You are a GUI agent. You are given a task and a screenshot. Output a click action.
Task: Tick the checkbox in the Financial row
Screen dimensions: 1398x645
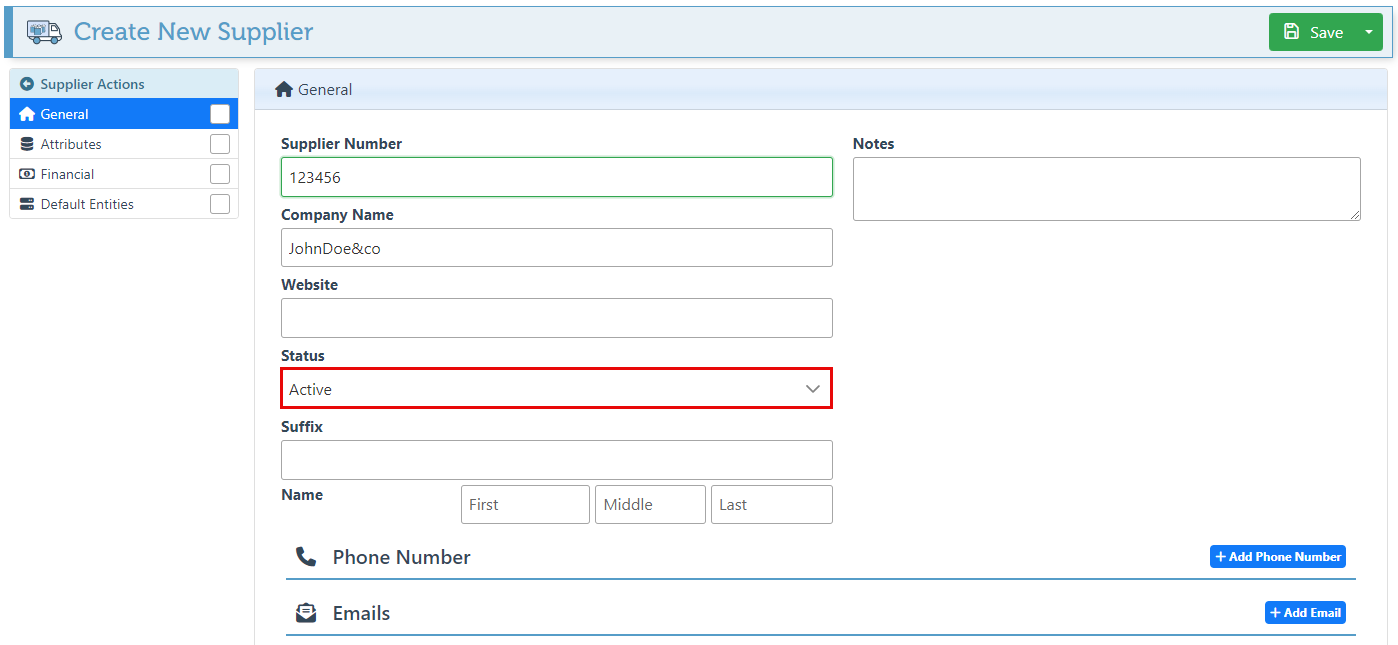[x=220, y=174]
